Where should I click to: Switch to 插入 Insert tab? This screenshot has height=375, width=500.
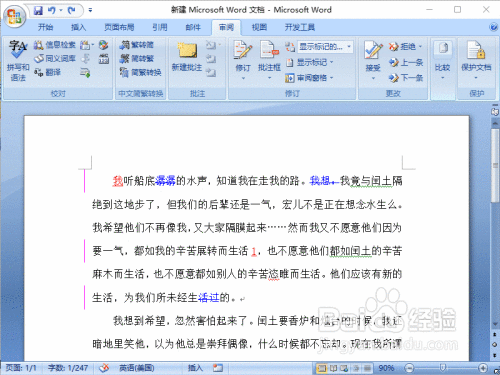[78, 27]
